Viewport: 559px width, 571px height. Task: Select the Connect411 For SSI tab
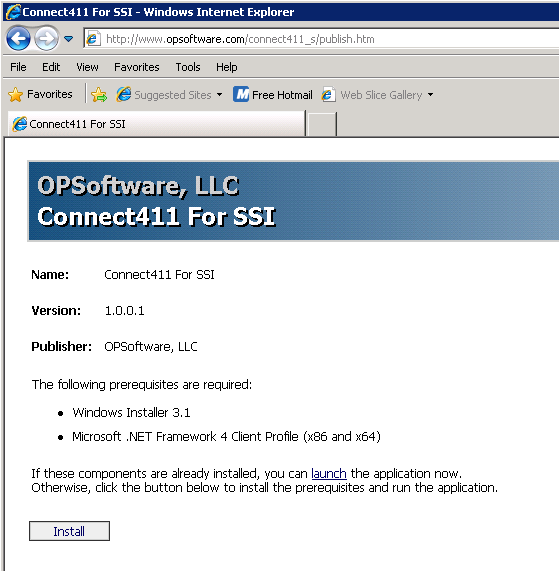(157, 124)
